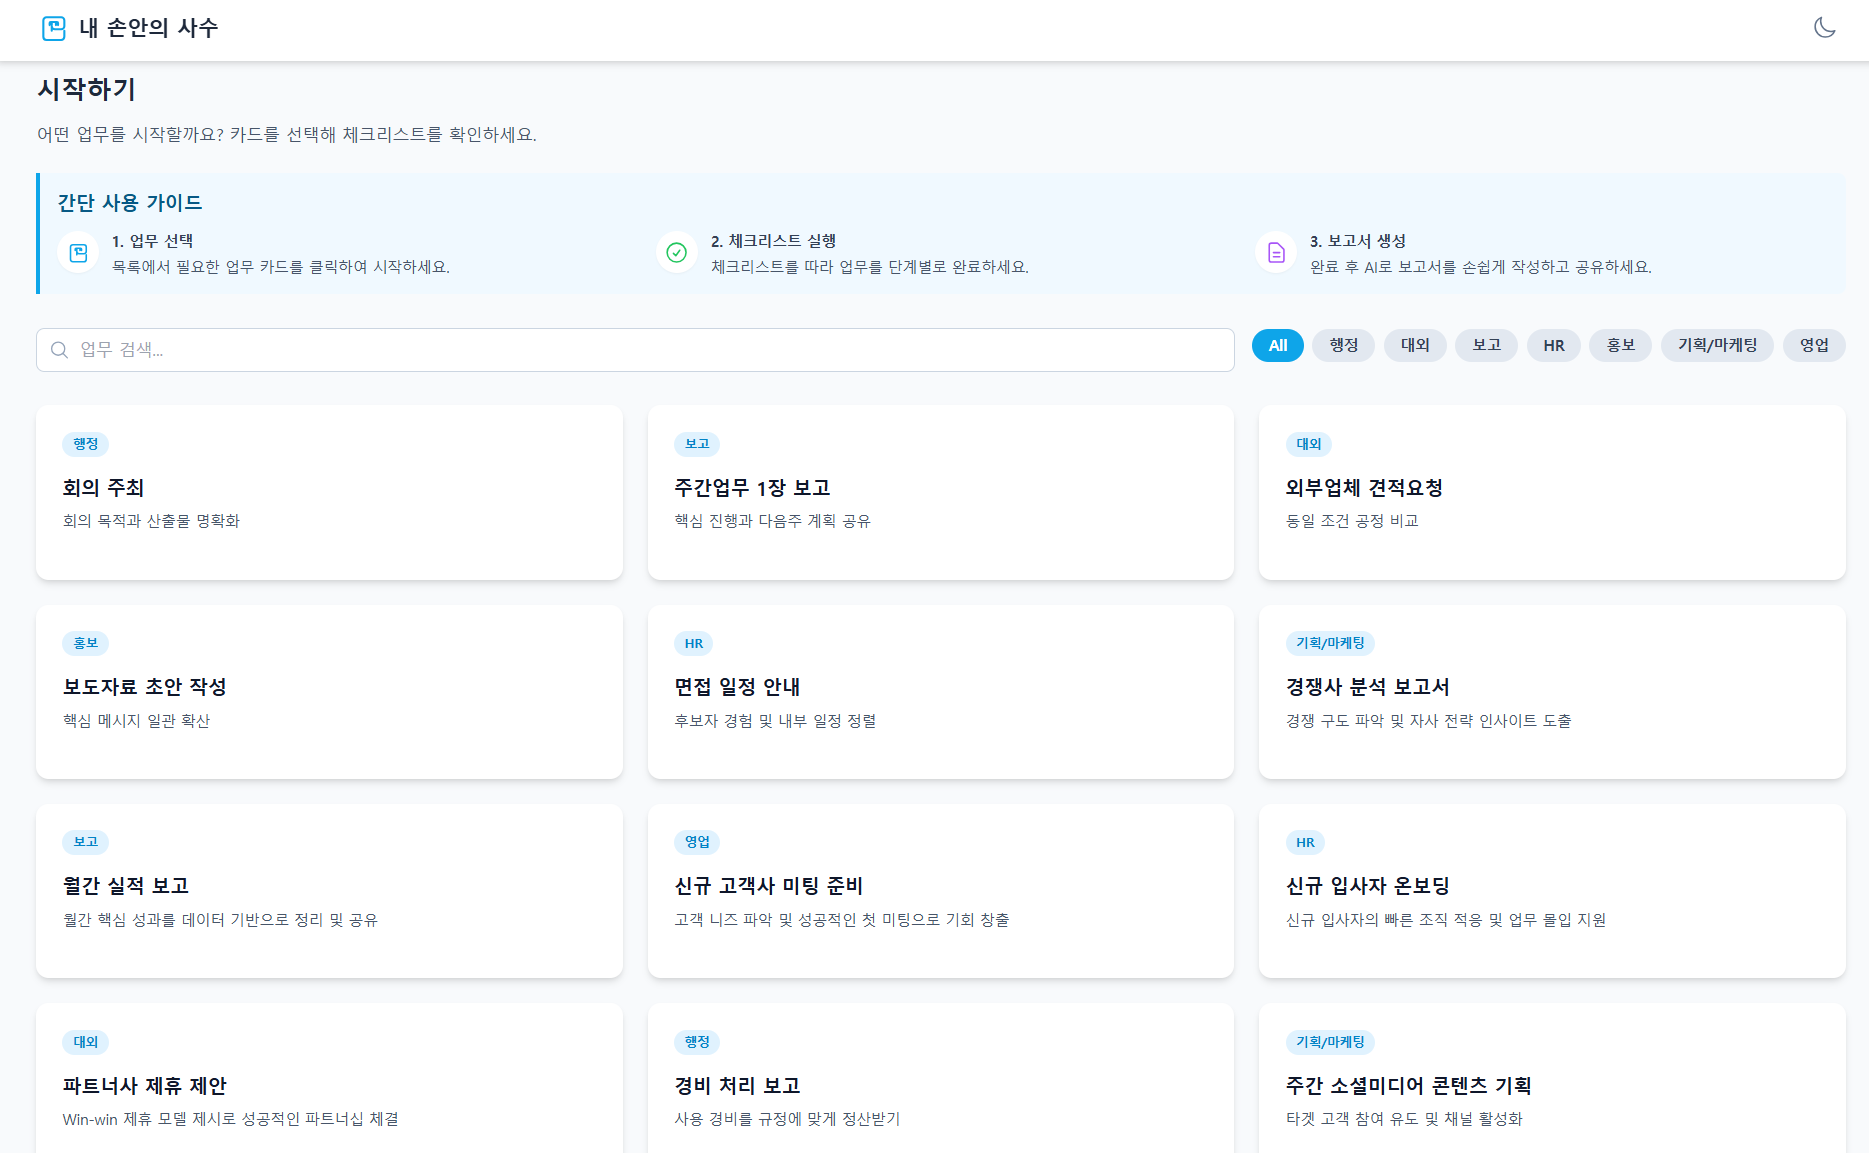The image size is (1869, 1153).
Task: Open the 외부업체 견적요청 card
Action: click(1552, 493)
